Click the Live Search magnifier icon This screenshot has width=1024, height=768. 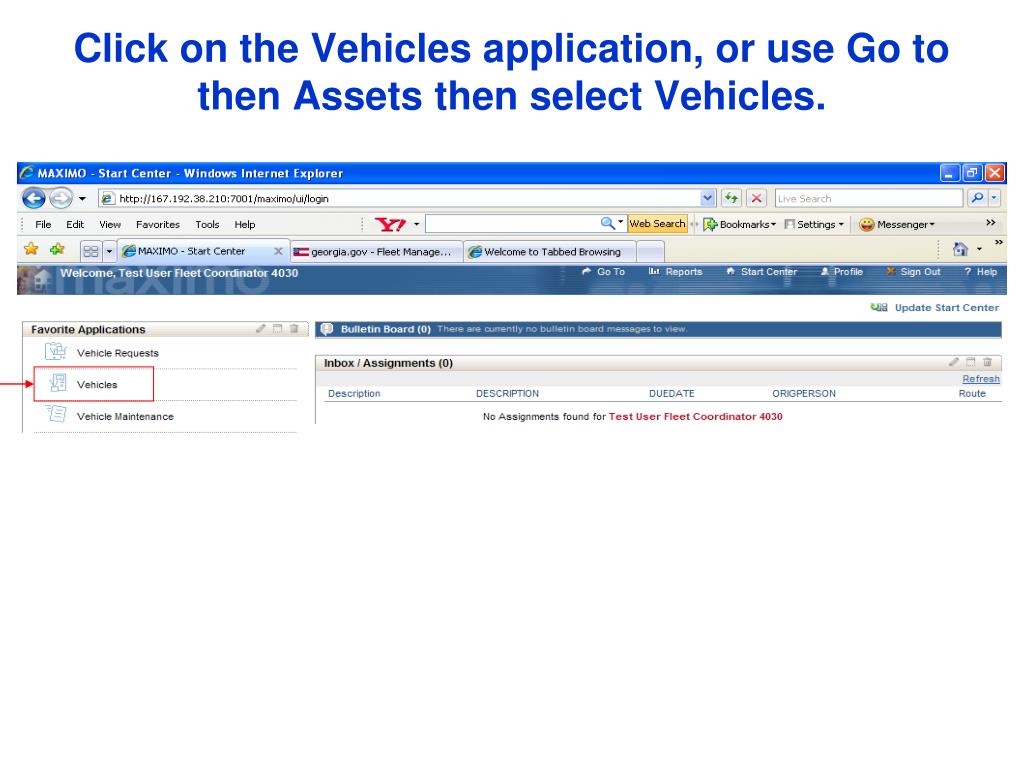coord(977,198)
